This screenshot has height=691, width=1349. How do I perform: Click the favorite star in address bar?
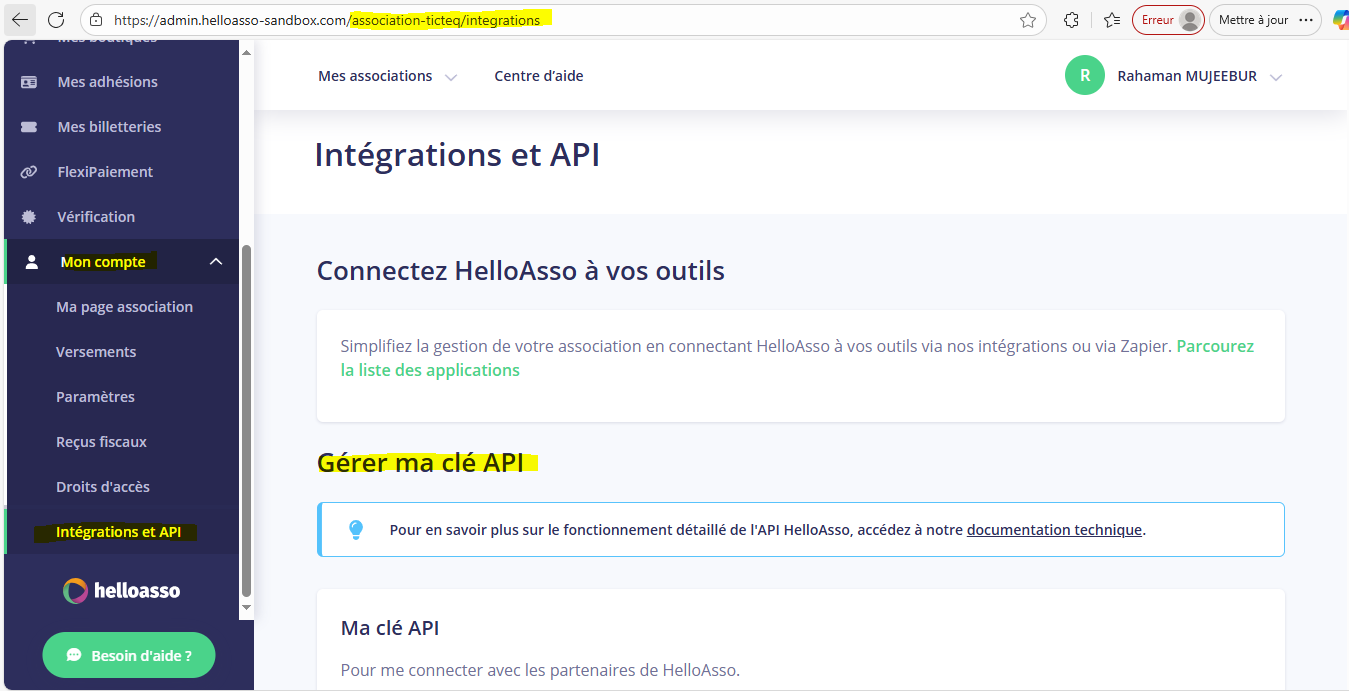[x=1027, y=20]
